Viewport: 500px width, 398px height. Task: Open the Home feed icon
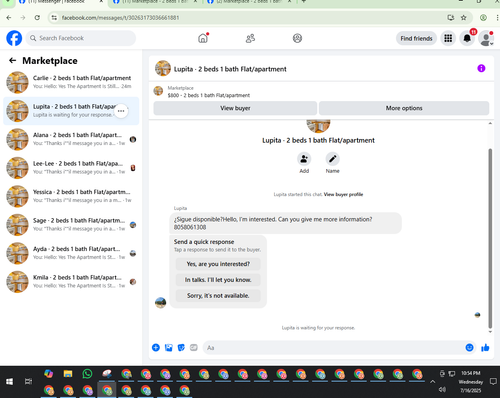click(x=203, y=38)
